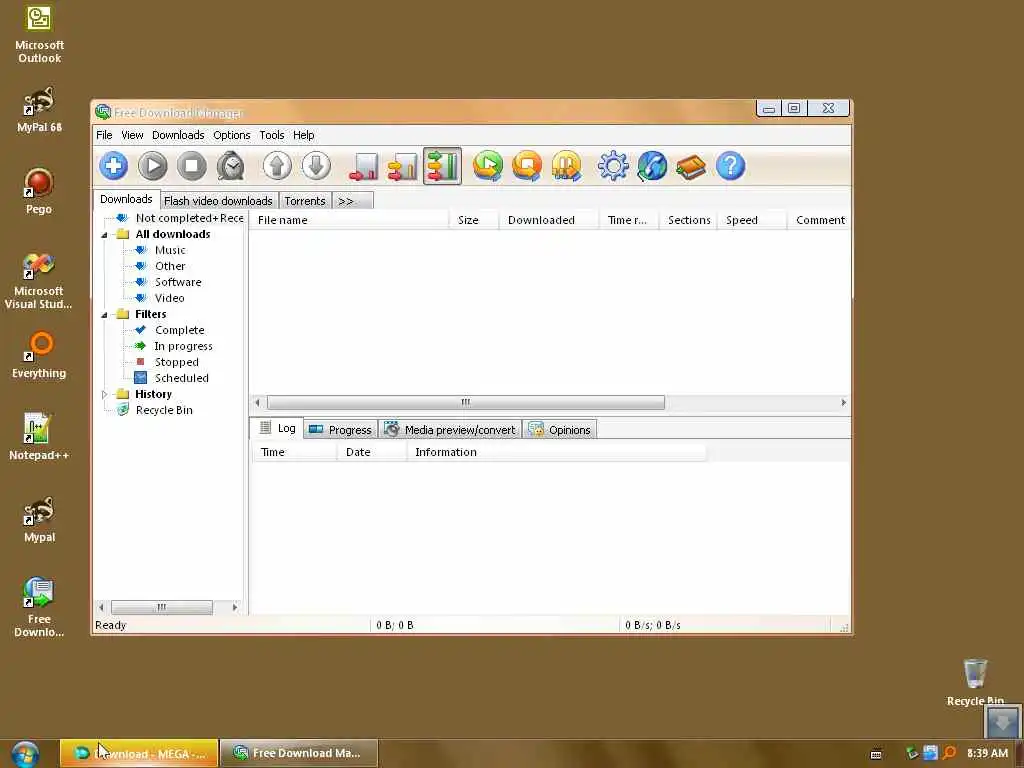Open the Downloads menu
The width and height of the screenshot is (1024, 768).
click(178, 135)
